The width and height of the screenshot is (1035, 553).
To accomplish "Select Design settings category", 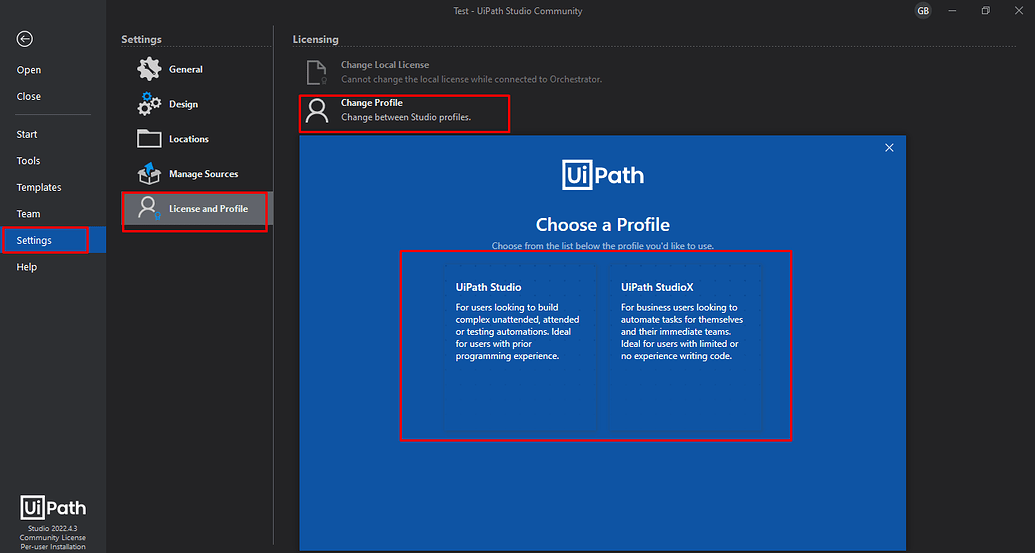I will (197, 104).
